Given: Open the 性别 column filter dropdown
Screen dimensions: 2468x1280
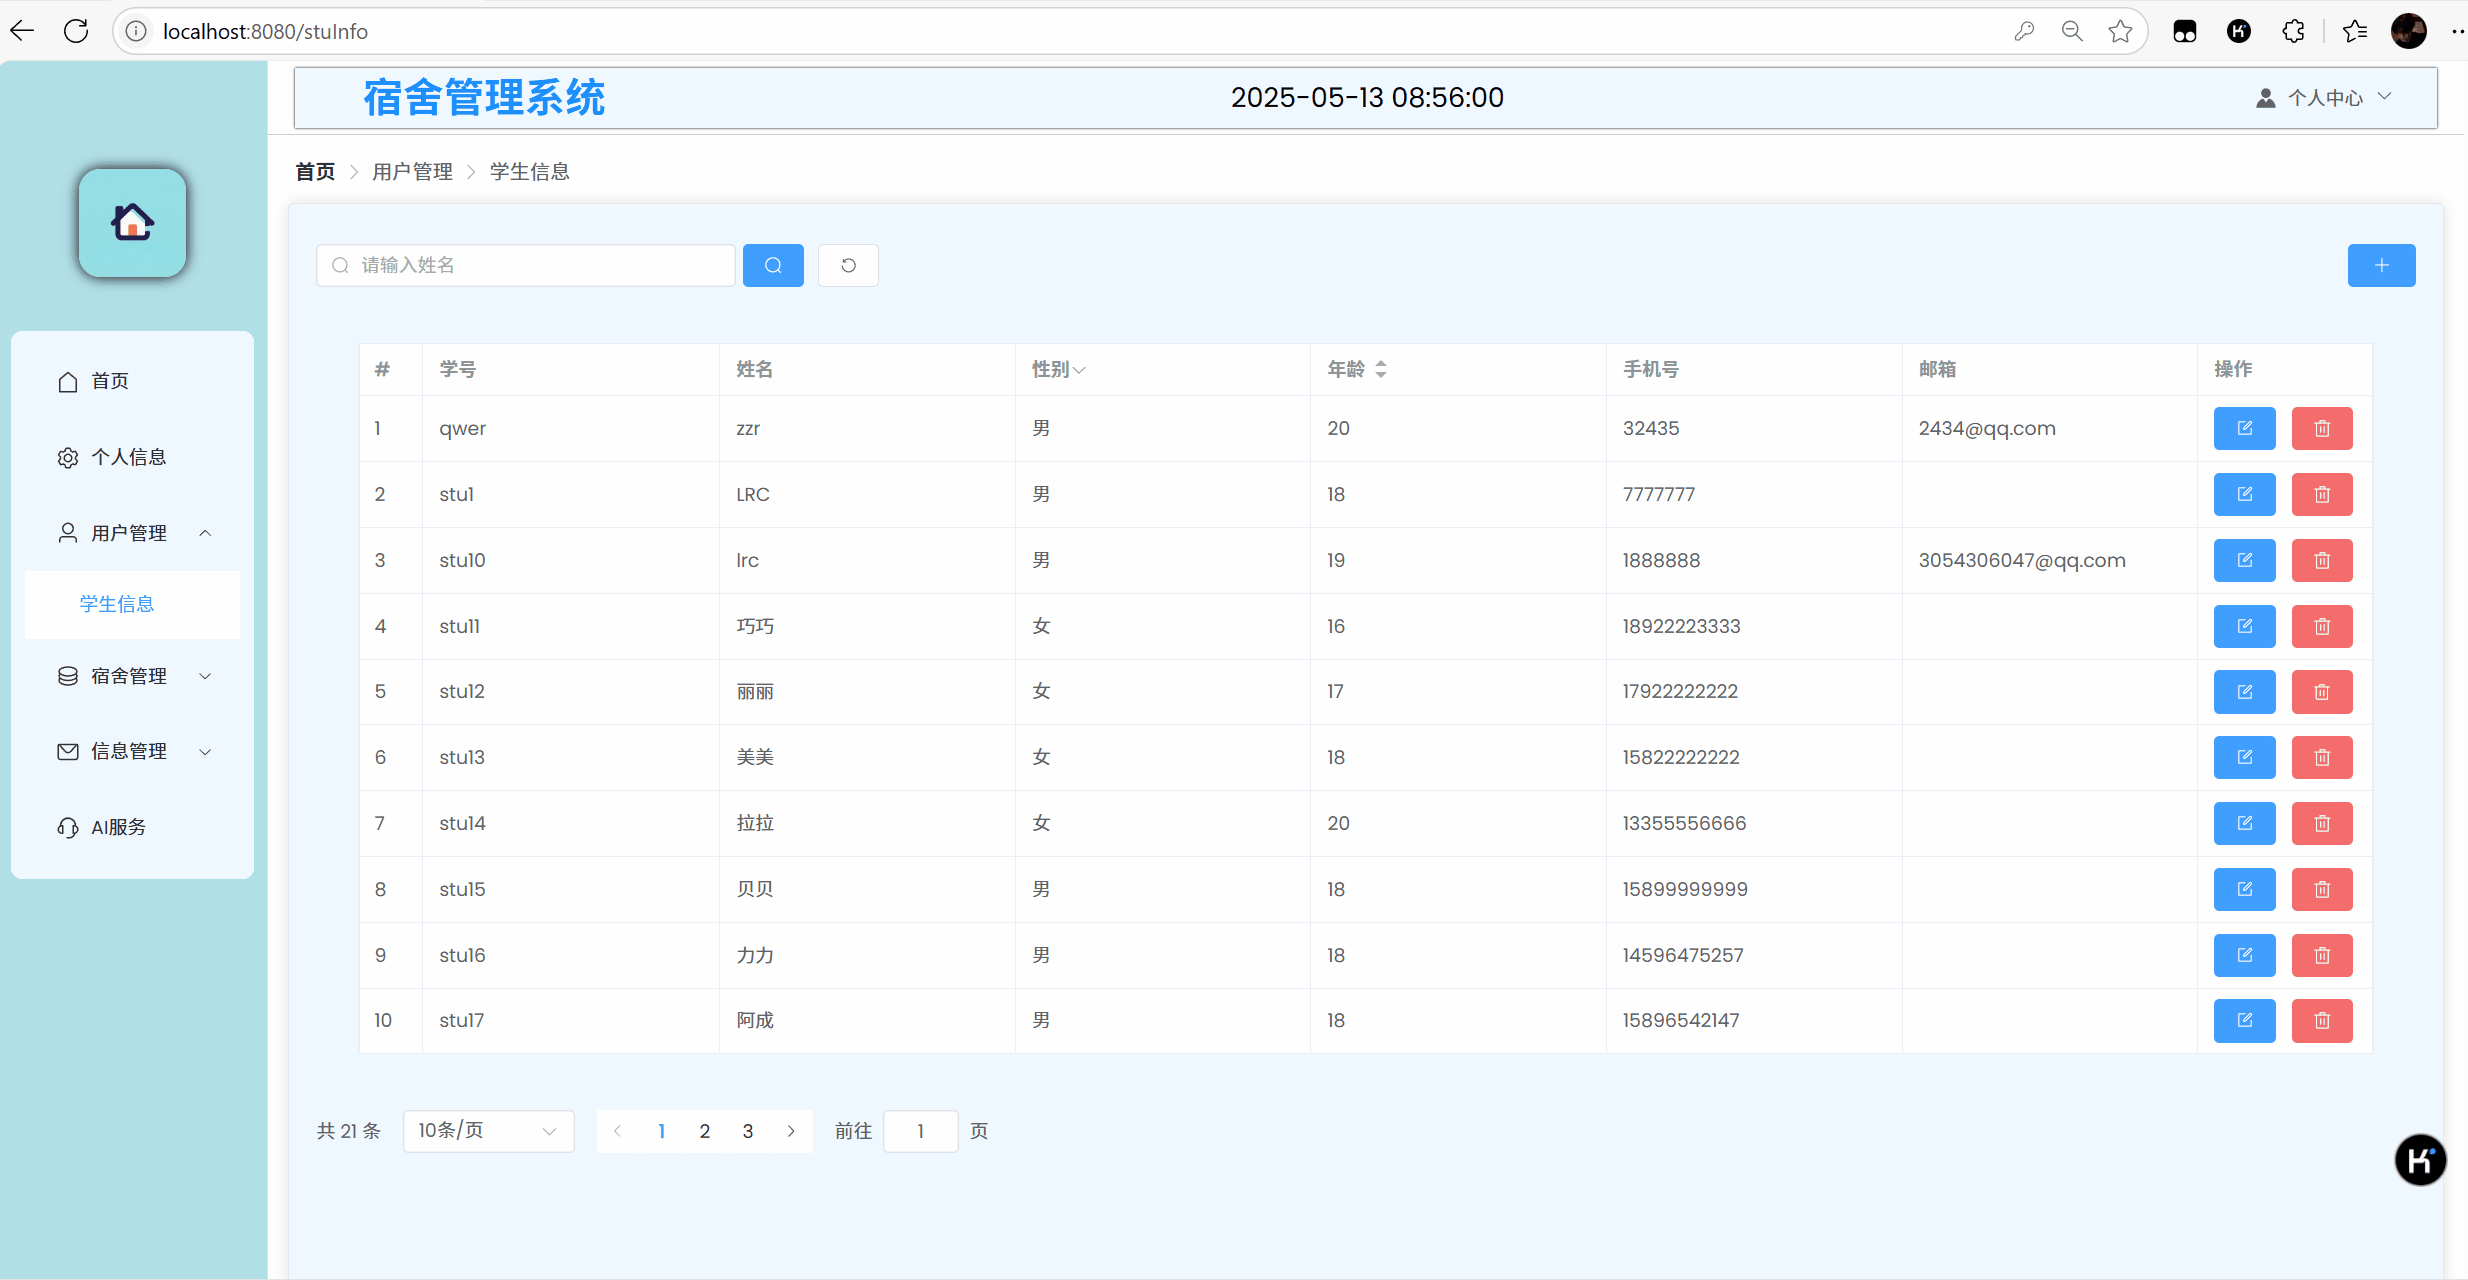Looking at the screenshot, I should click(x=1079, y=370).
